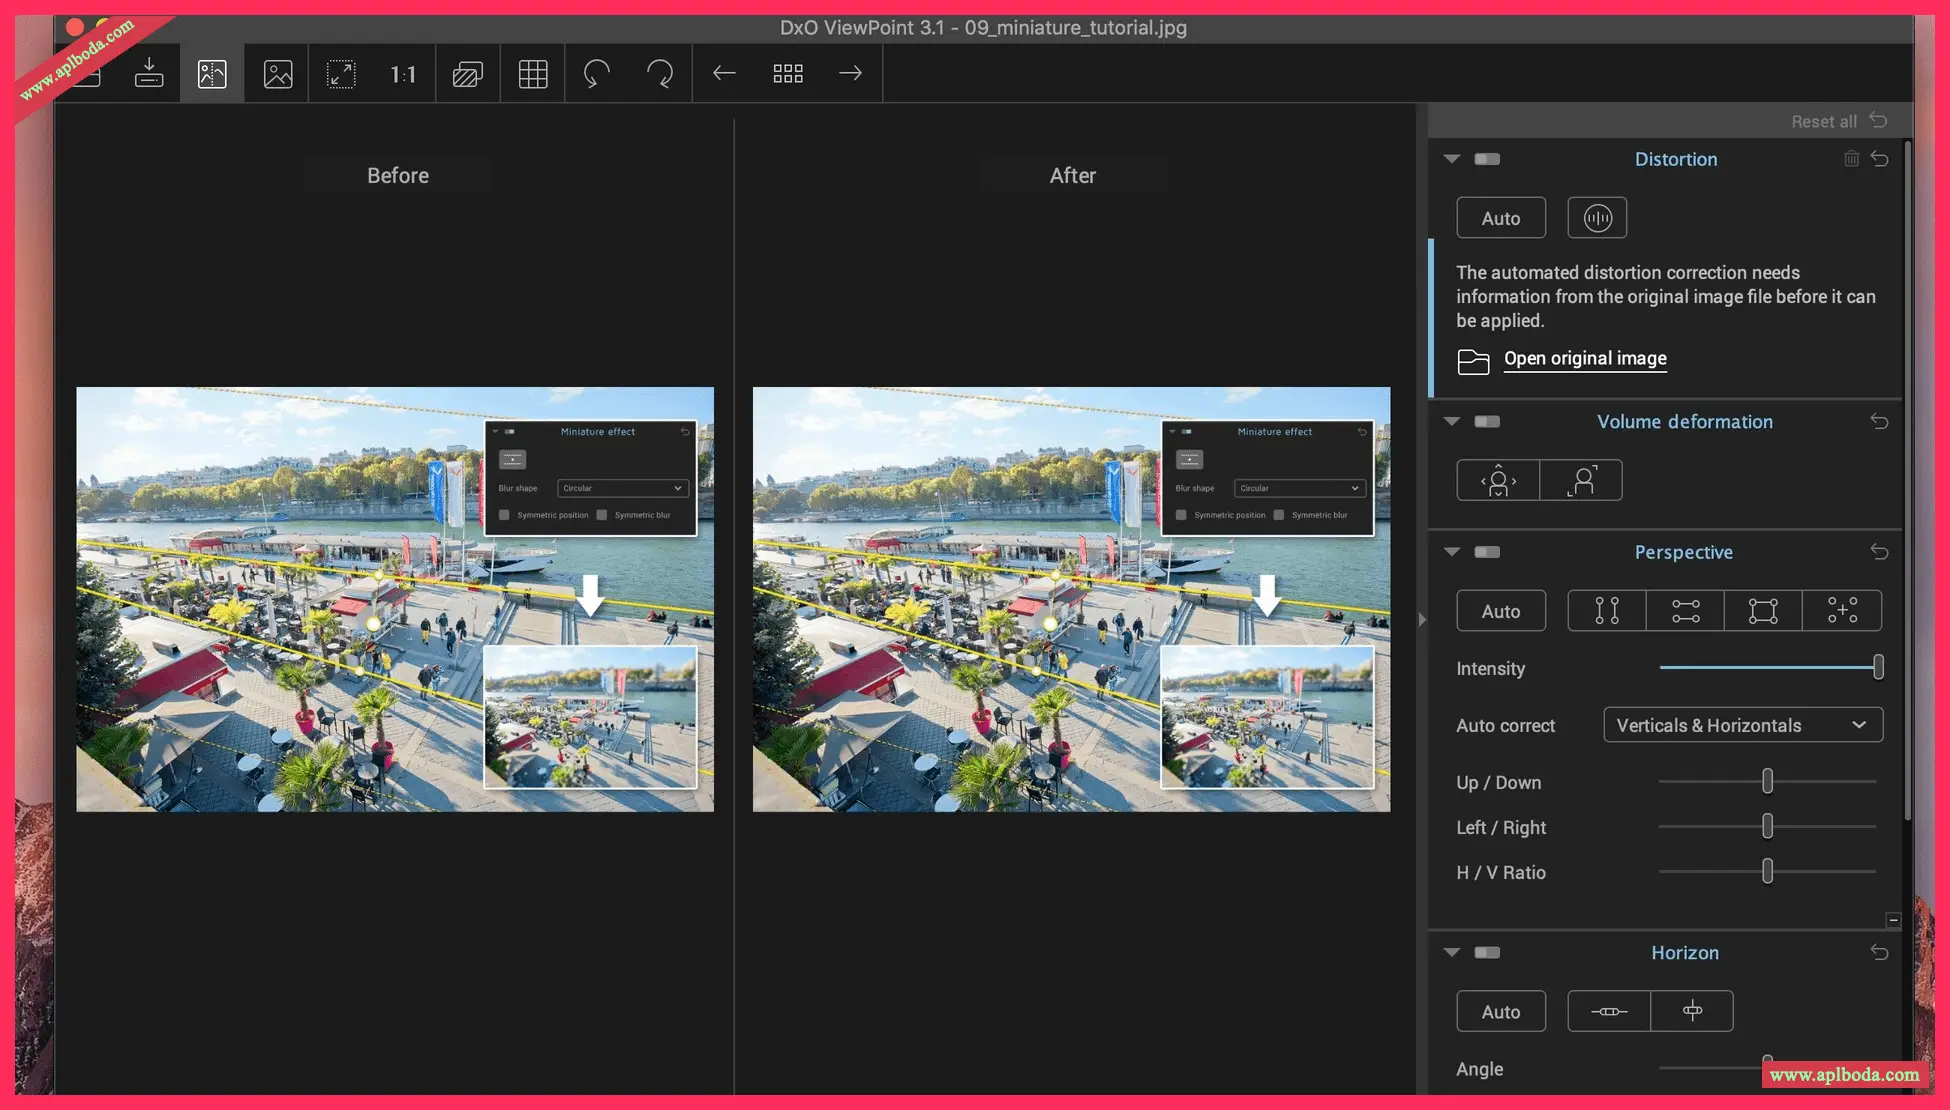Open the Auto correct Verticals & Horizontals dropdown
Image resolution: width=1950 pixels, height=1110 pixels.
coord(1742,725)
